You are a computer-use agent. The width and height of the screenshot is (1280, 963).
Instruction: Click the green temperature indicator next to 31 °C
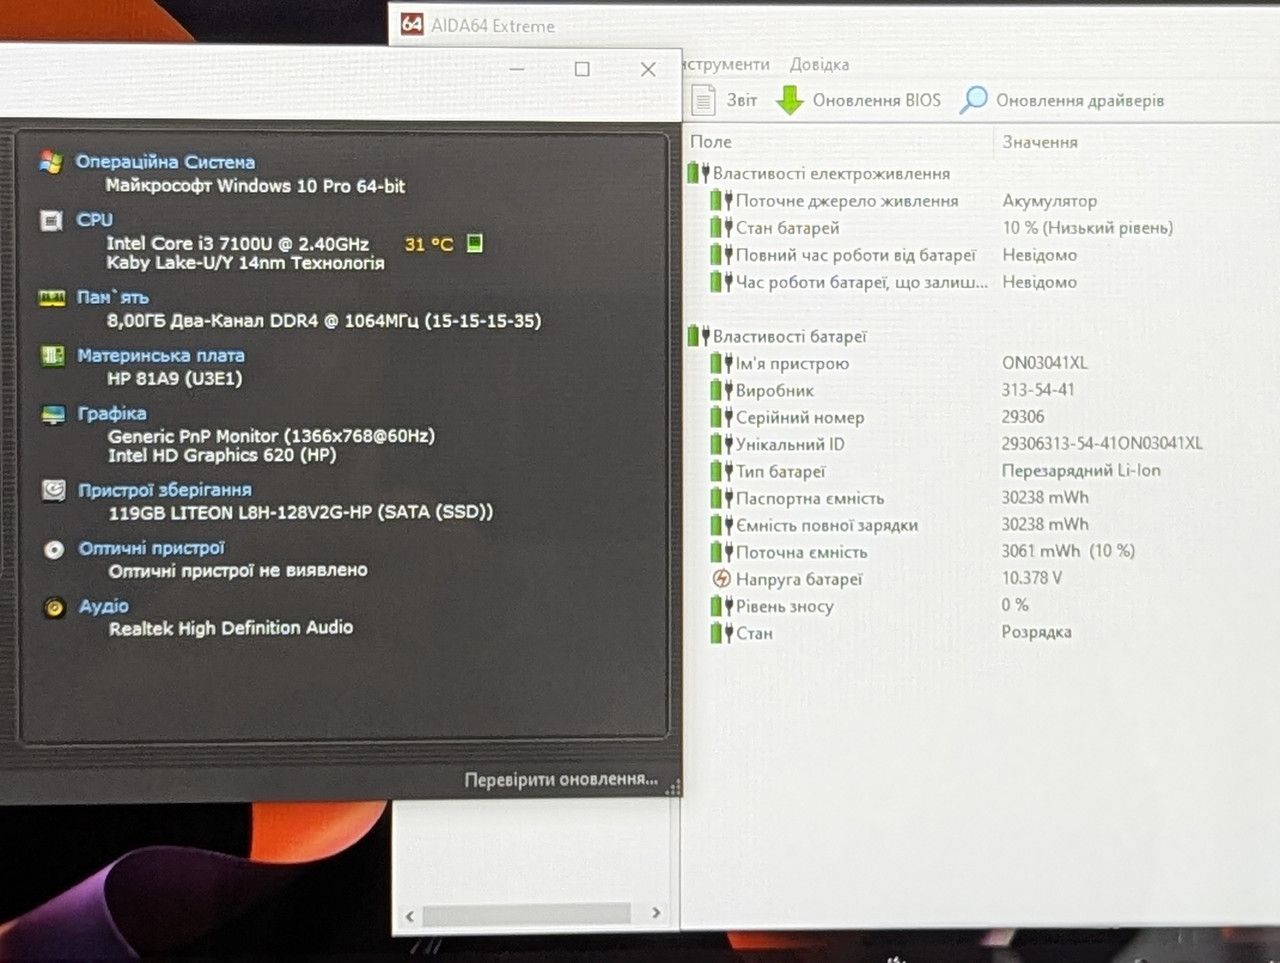click(x=475, y=243)
